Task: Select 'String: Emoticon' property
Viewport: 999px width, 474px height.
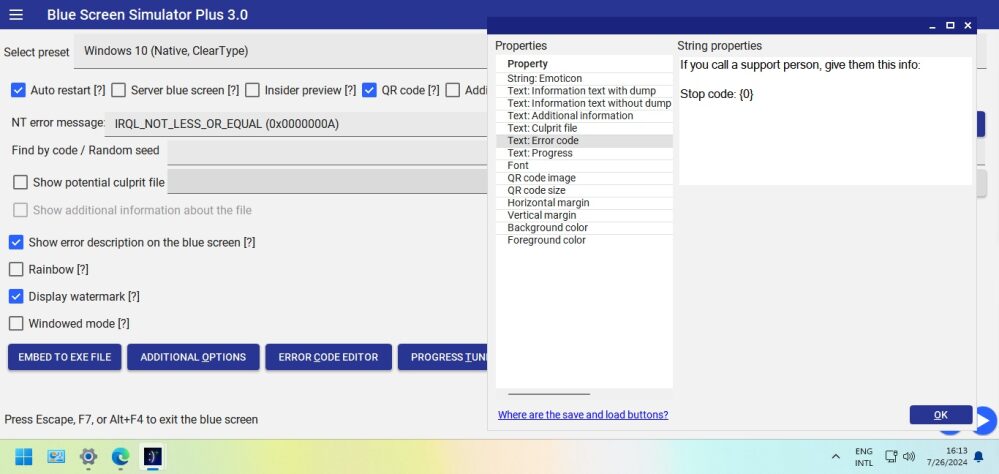Action: [584, 78]
